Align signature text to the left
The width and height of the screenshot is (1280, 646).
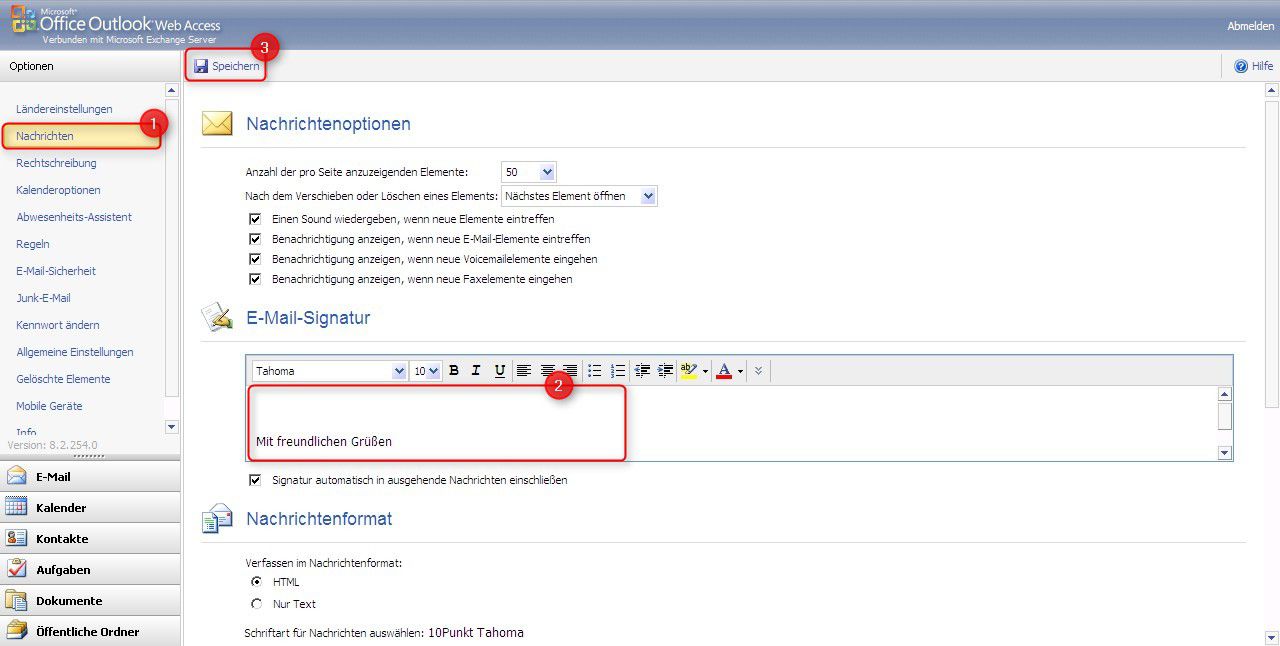524,371
